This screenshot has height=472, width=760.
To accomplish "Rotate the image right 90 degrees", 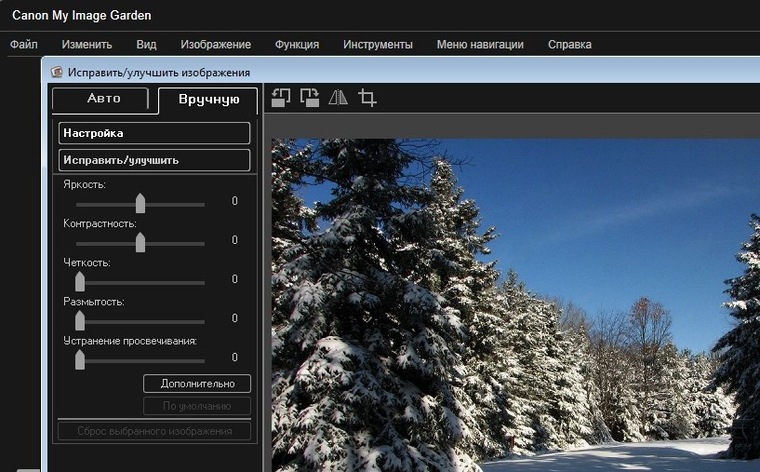I will click(x=310, y=98).
